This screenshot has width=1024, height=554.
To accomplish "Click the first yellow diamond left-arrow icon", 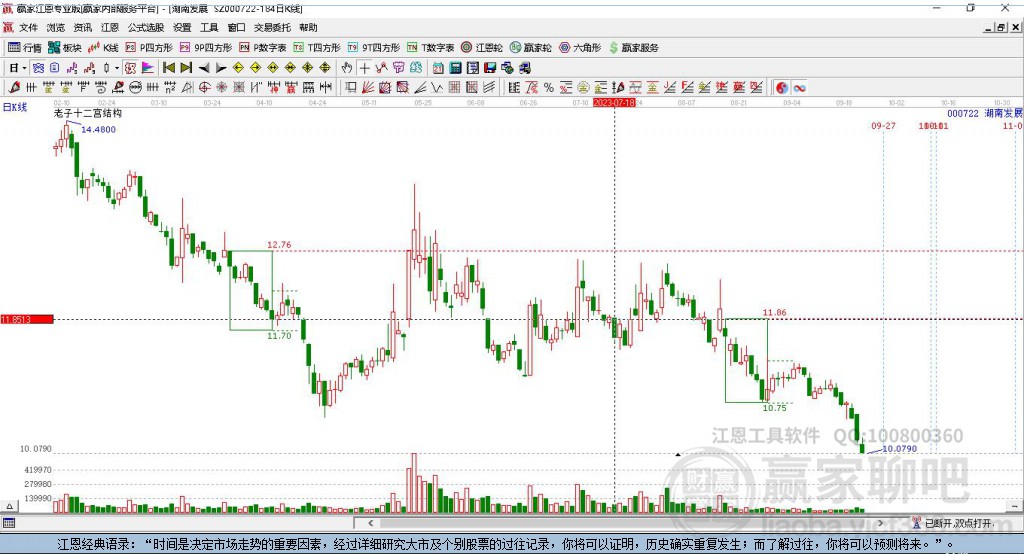I will 238,68.
